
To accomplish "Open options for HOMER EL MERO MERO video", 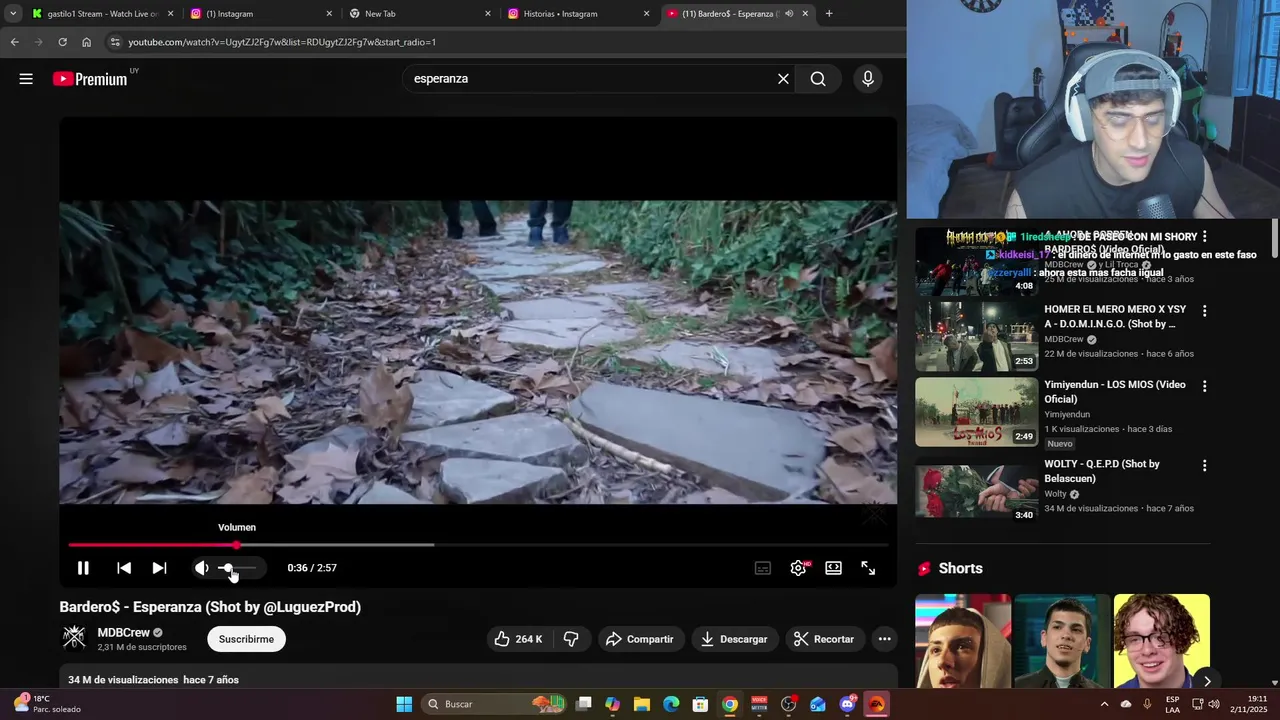I will 1204,311.
